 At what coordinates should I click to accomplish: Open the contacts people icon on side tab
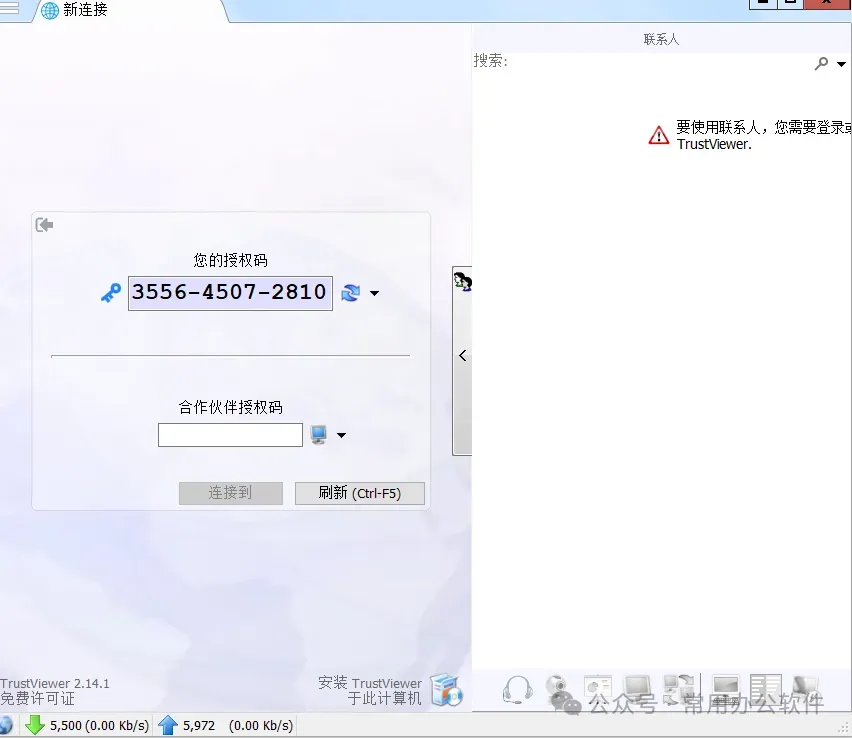462,282
